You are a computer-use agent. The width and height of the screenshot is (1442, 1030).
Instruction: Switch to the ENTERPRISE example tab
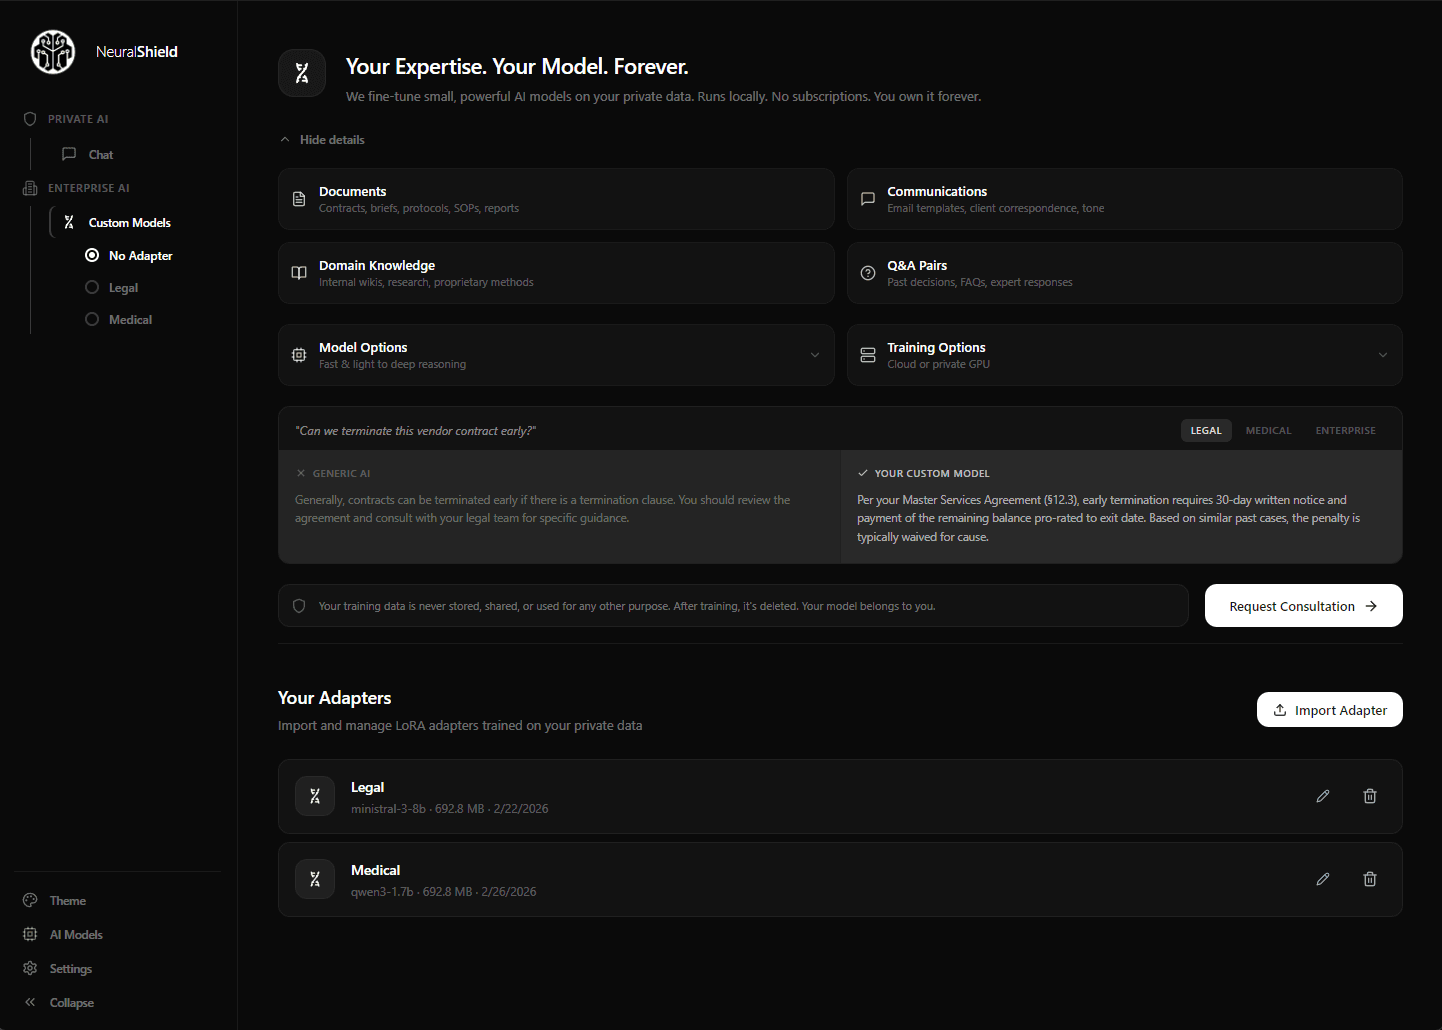(x=1345, y=430)
